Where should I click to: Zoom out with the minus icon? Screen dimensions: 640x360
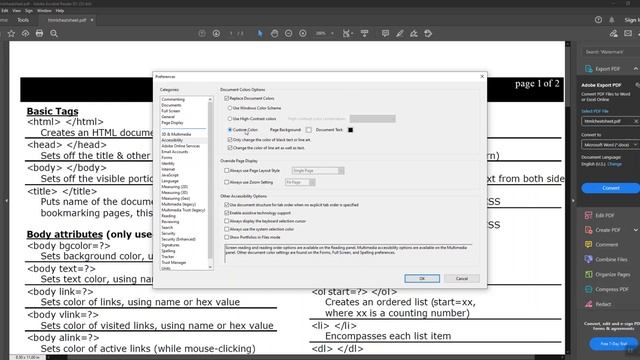point(289,33)
